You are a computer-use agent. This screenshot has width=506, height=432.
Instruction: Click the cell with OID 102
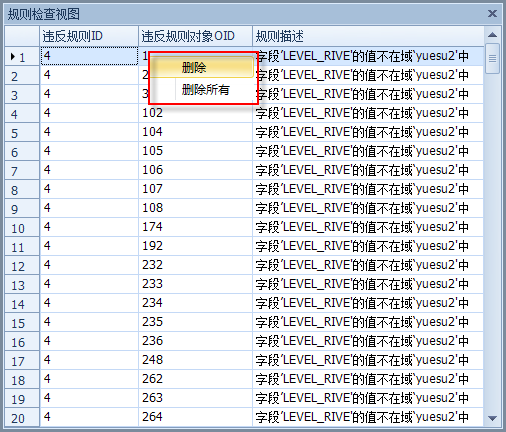(x=195, y=113)
